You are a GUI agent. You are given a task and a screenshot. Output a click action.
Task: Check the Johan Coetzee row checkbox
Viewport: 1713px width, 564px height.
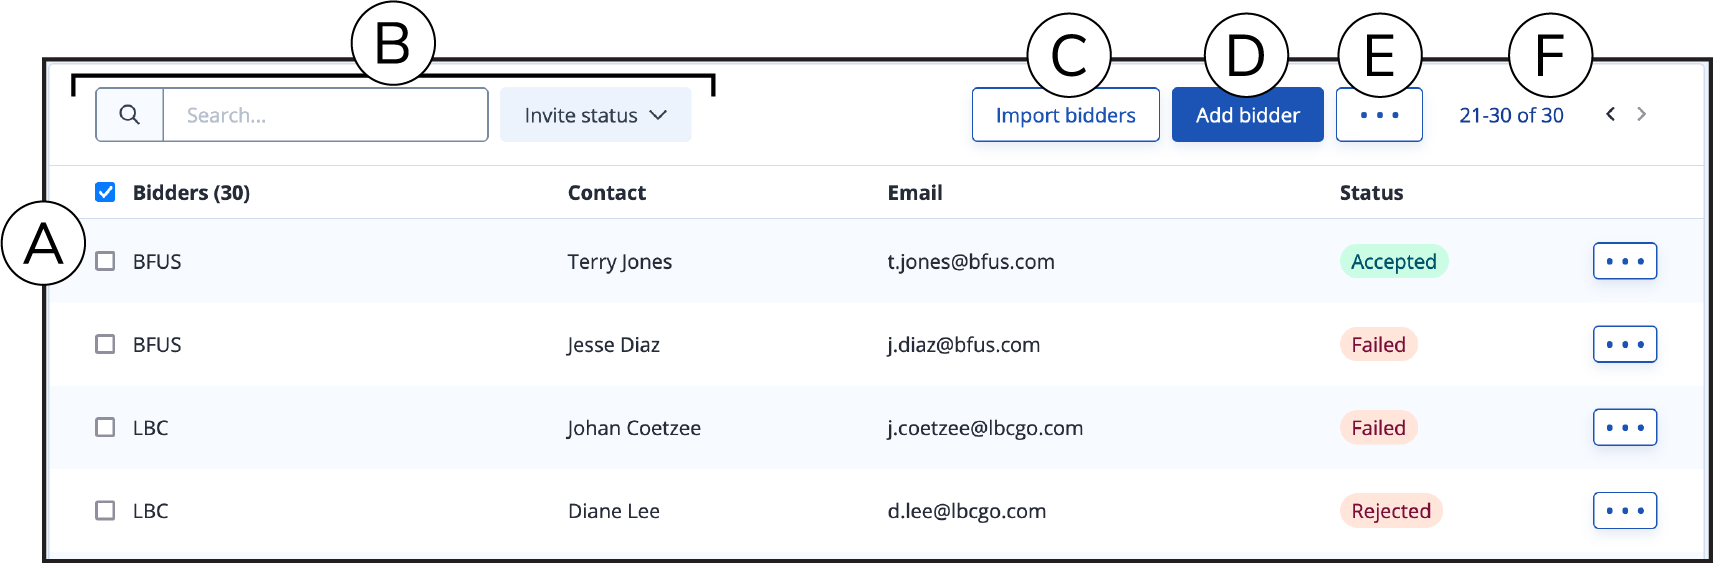click(105, 427)
